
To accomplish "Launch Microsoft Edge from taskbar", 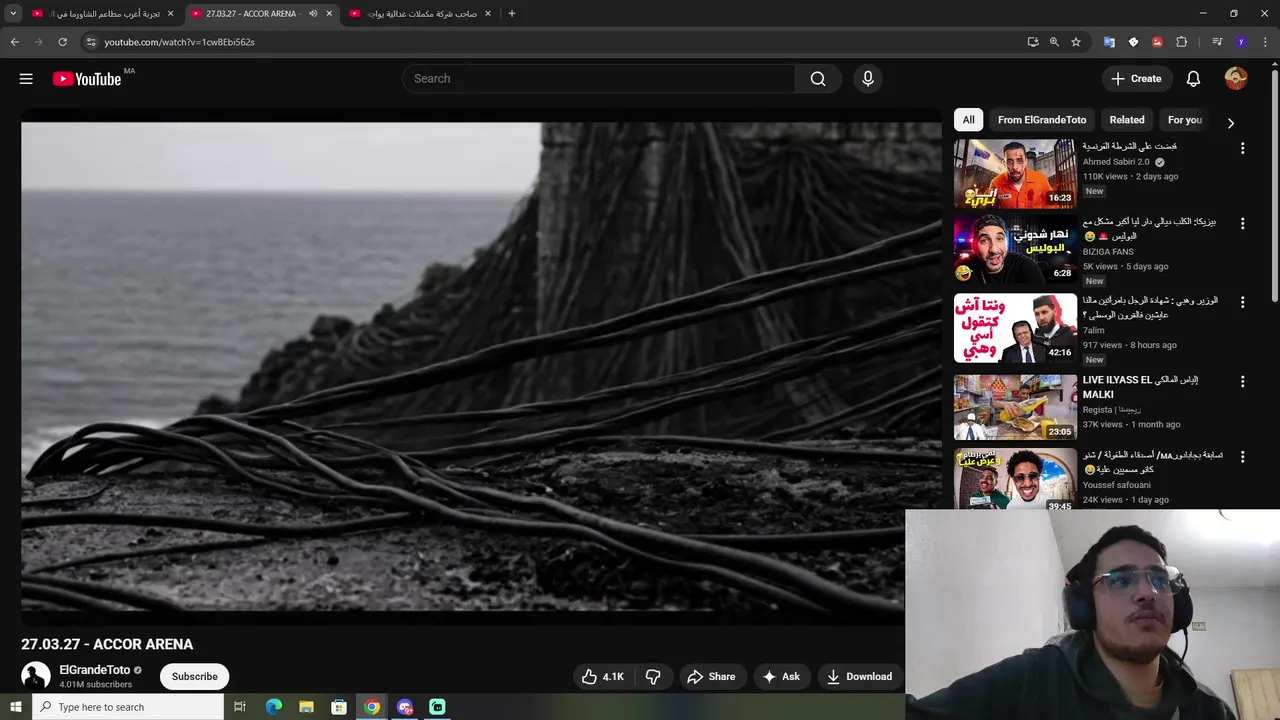I will [x=274, y=707].
